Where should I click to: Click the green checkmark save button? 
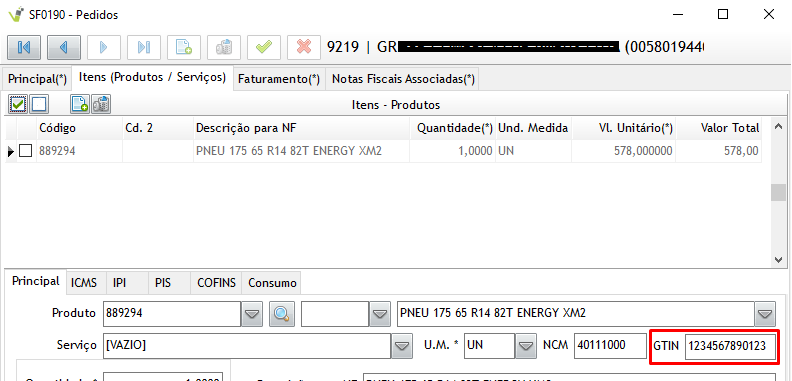click(264, 47)
